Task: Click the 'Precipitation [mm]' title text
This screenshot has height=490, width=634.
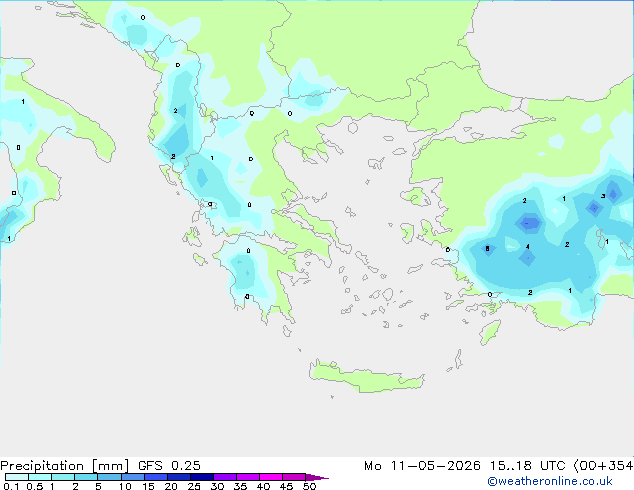Action: (x=65, y=466)
